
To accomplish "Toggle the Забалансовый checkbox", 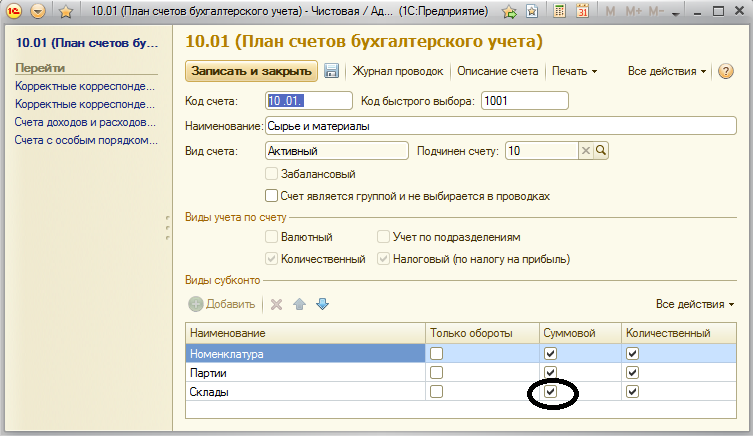I will (271, 174).
